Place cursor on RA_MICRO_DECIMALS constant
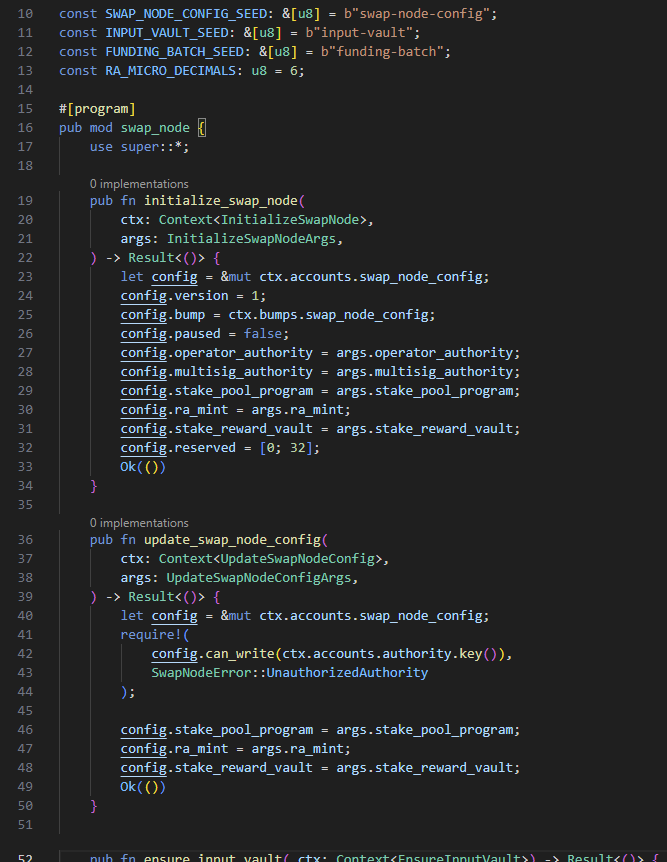 (170, 71)
